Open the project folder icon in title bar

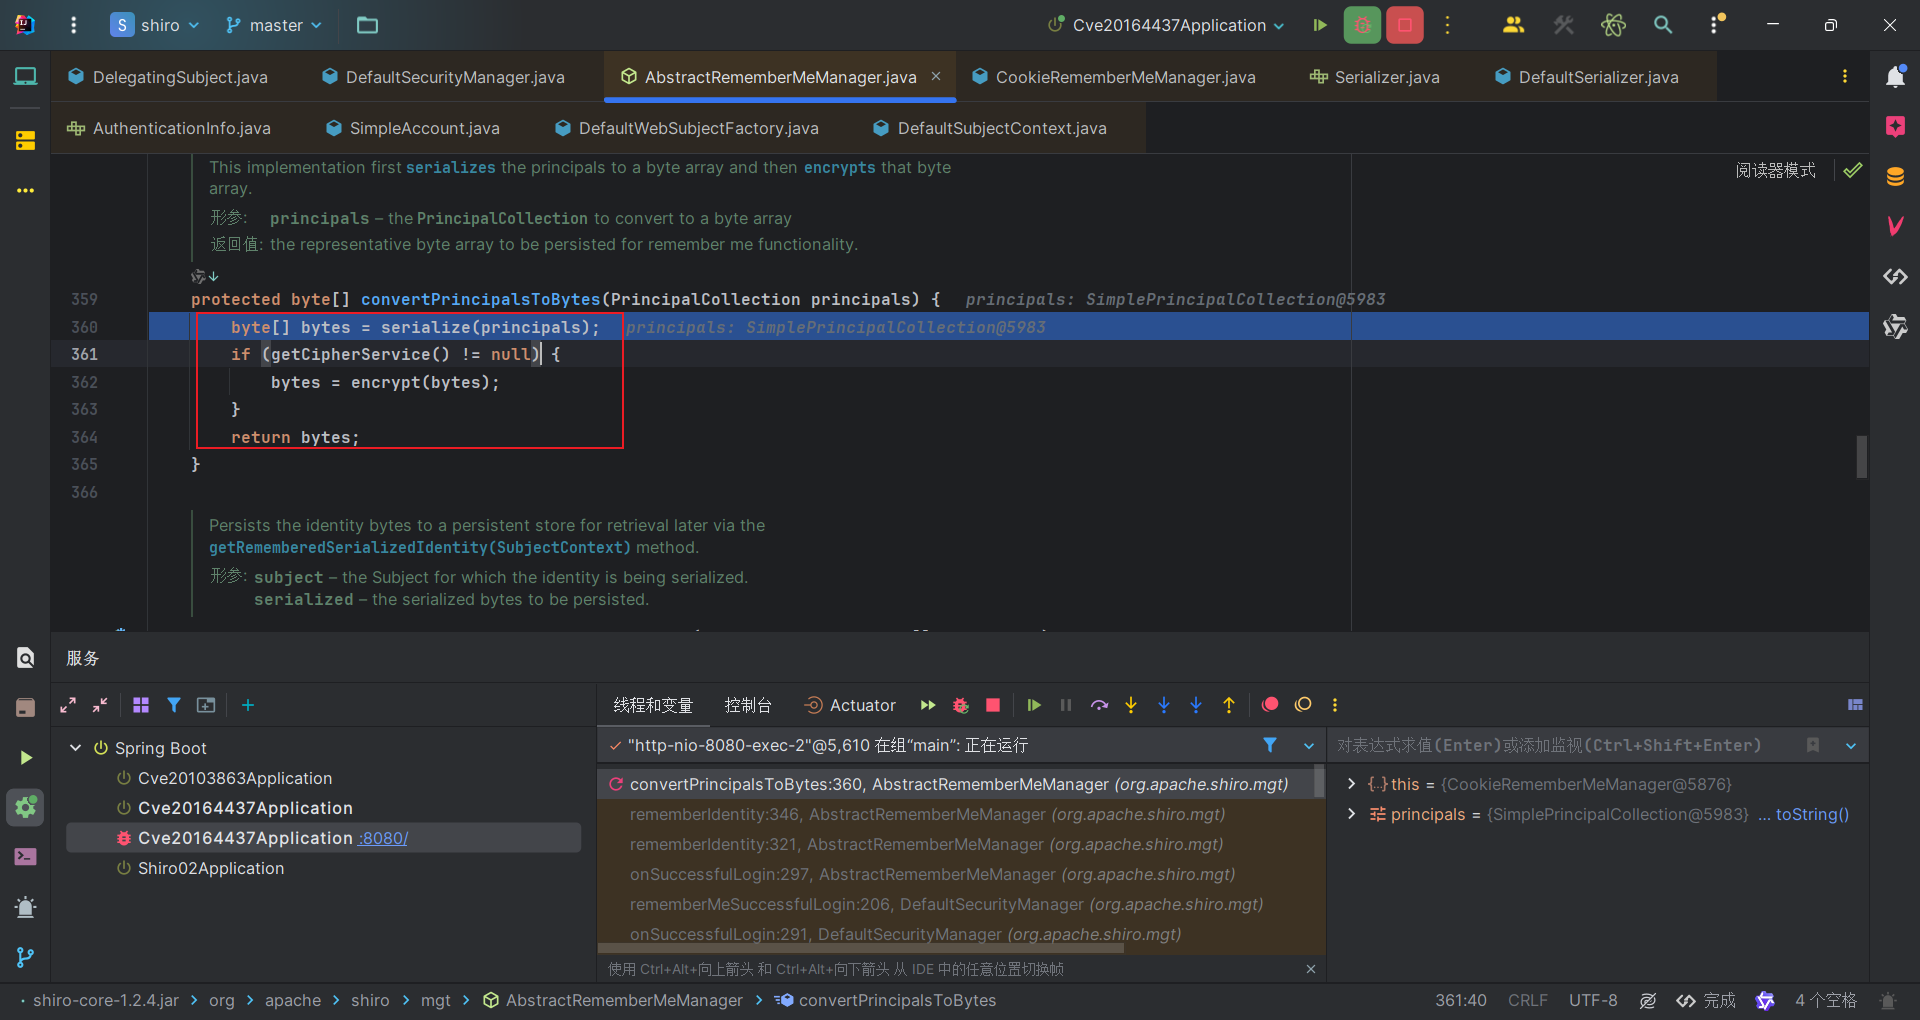(x=367, y=25)
